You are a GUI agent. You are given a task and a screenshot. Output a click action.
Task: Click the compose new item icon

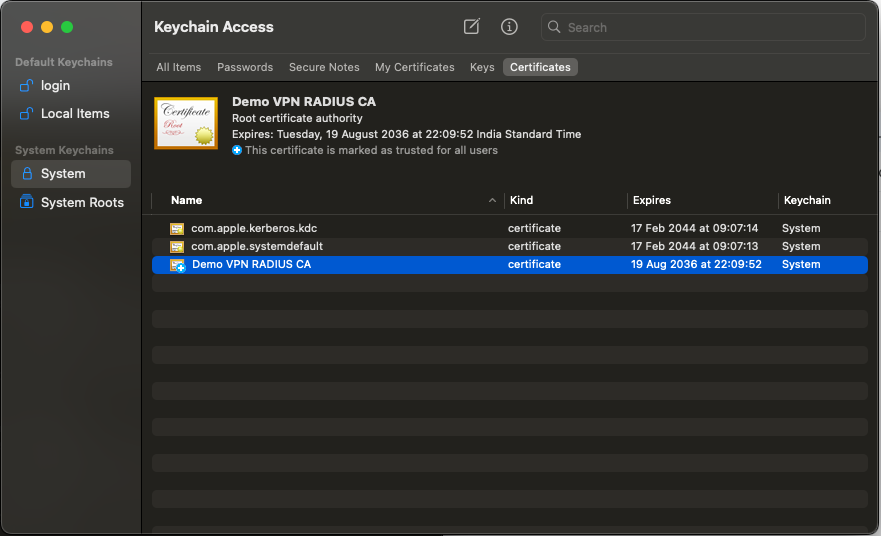click(x=471, y=26)
